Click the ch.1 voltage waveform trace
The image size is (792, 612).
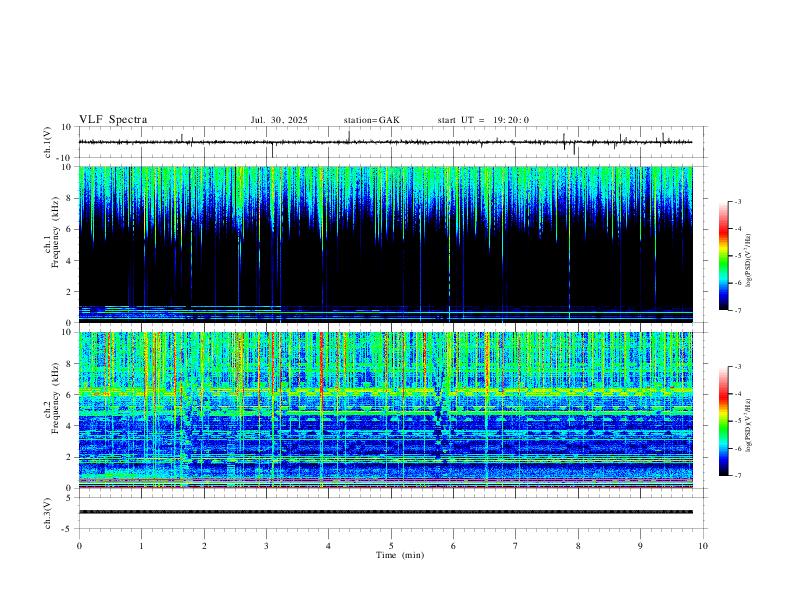tap(385, 142)
